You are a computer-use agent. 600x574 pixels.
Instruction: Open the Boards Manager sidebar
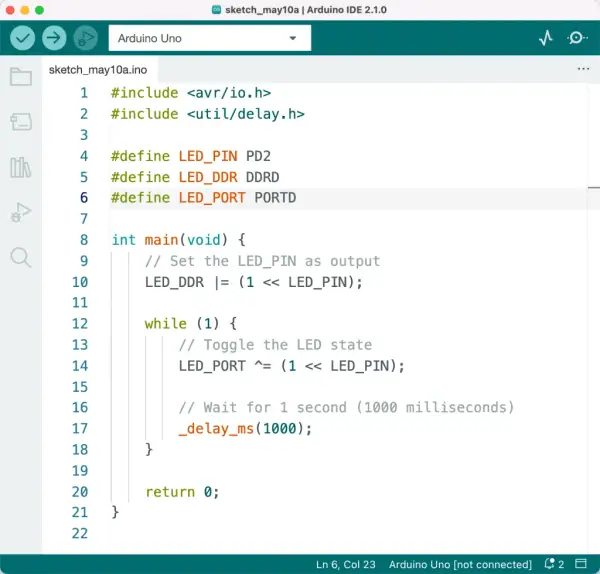[21, 122]
